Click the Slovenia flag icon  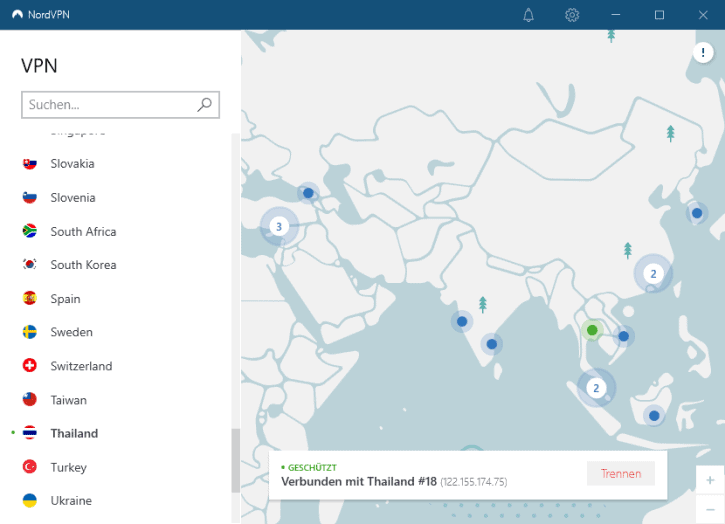(x=30, y=197)
